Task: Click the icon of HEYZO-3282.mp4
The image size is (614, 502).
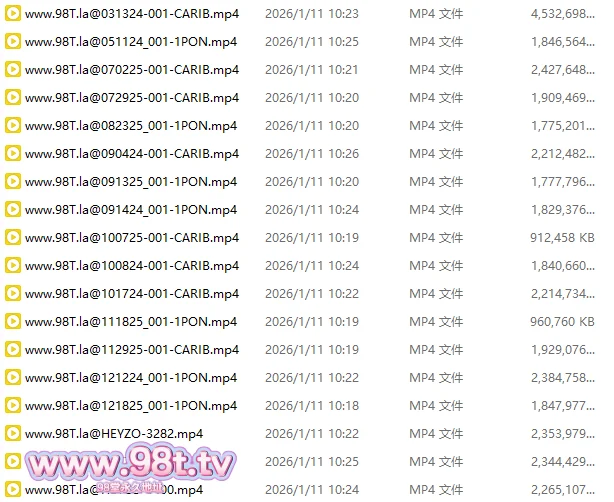Action: point(13,433)
